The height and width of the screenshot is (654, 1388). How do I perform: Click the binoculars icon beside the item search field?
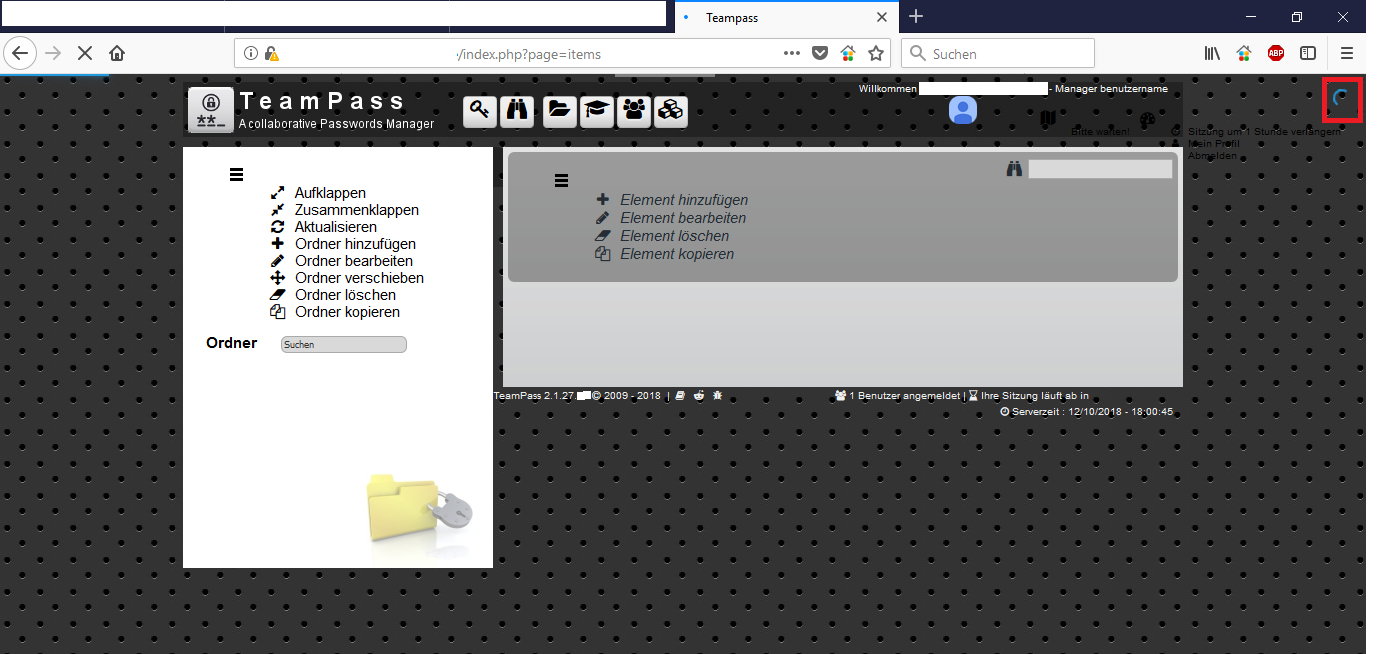coord(1014,168)
